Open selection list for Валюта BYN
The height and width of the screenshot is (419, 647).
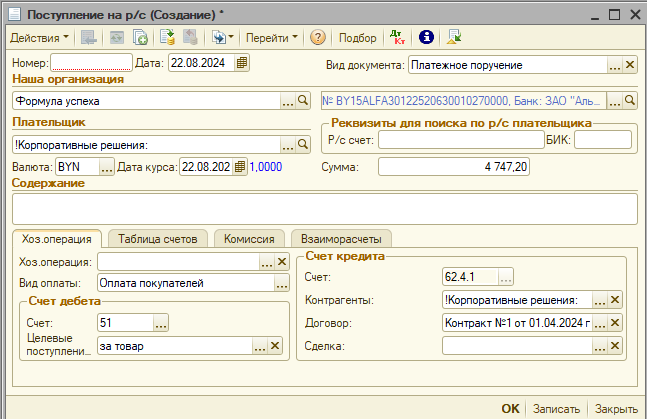click(107, 166)
